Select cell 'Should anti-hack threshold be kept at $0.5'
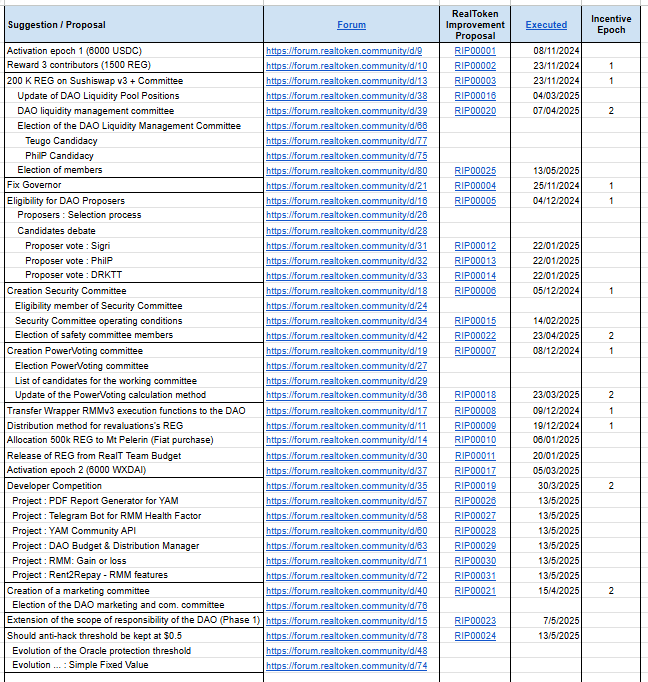648x682 pixels. coord(134,635)
